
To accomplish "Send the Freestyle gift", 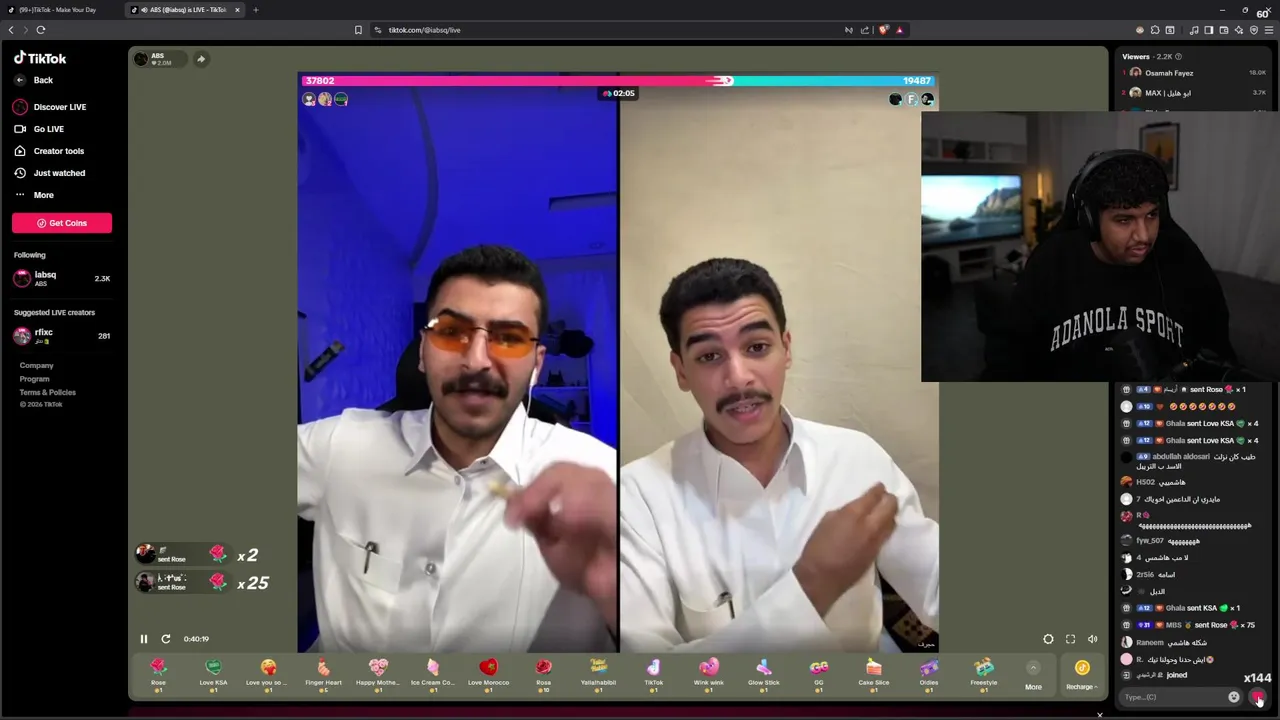I will pos(983,674).
